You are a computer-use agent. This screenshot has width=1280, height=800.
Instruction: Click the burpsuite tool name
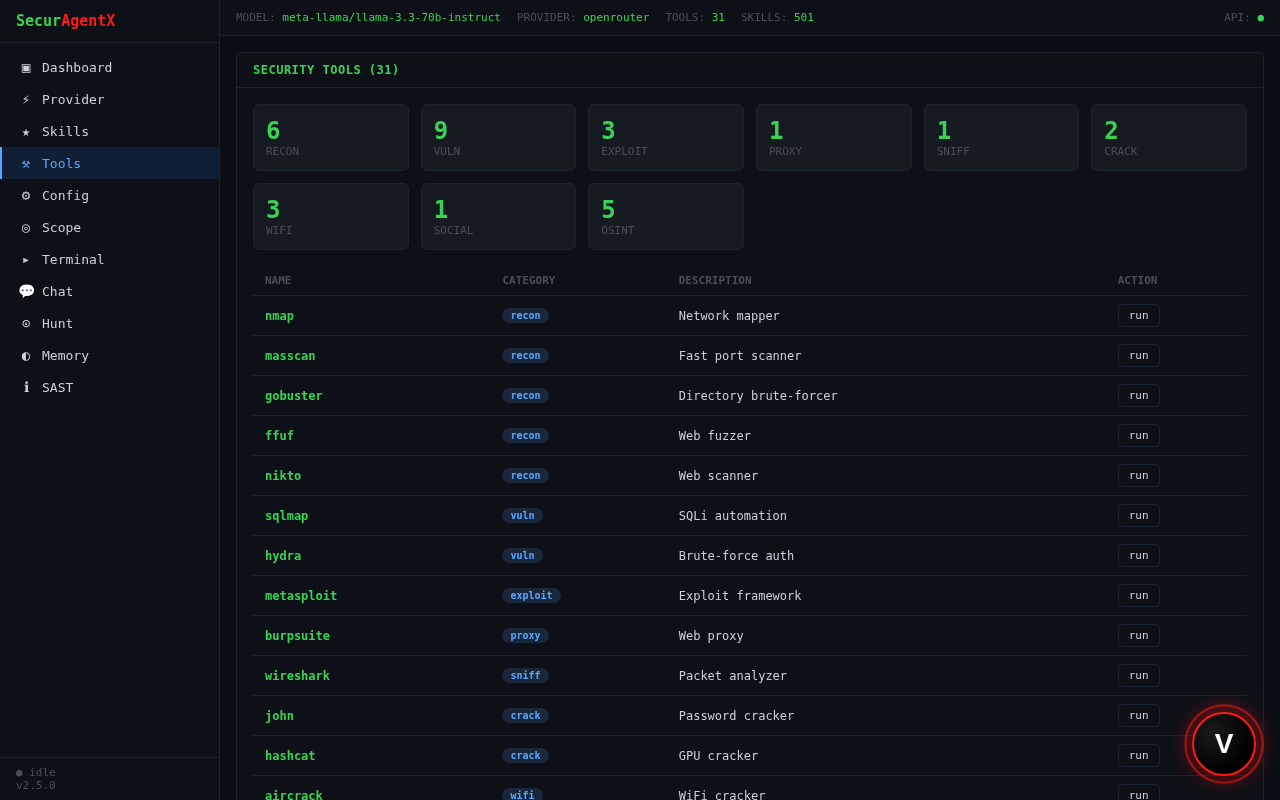pos(297,636)
